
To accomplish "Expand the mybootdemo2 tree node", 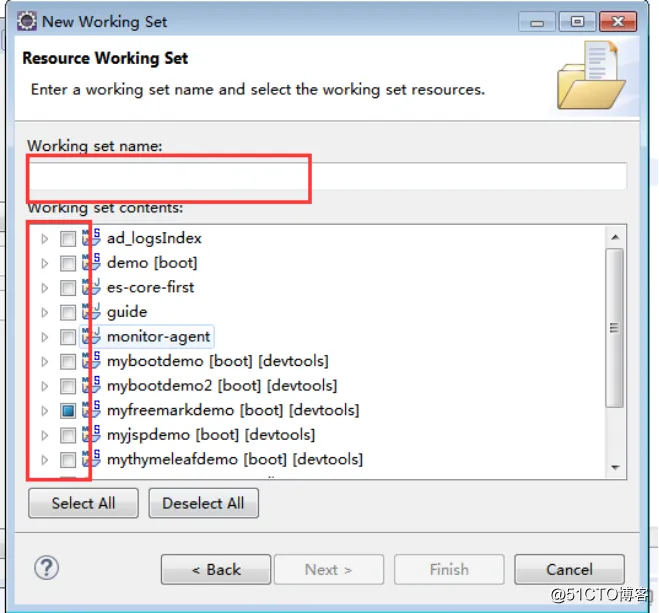I will [45, 386].
